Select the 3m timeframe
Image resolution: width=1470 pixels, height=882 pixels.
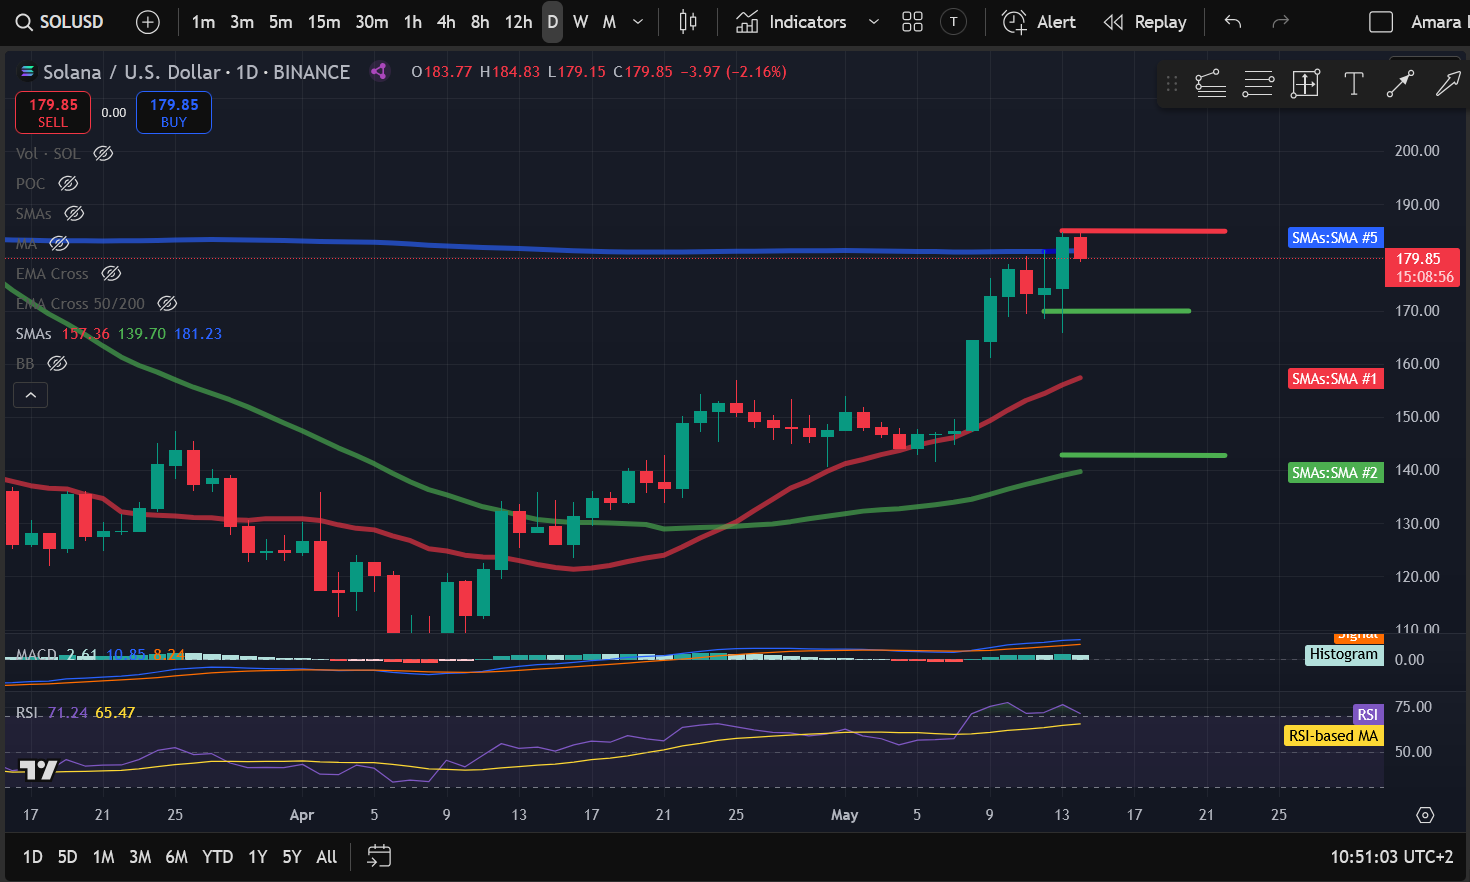click(x=242, y=22)
